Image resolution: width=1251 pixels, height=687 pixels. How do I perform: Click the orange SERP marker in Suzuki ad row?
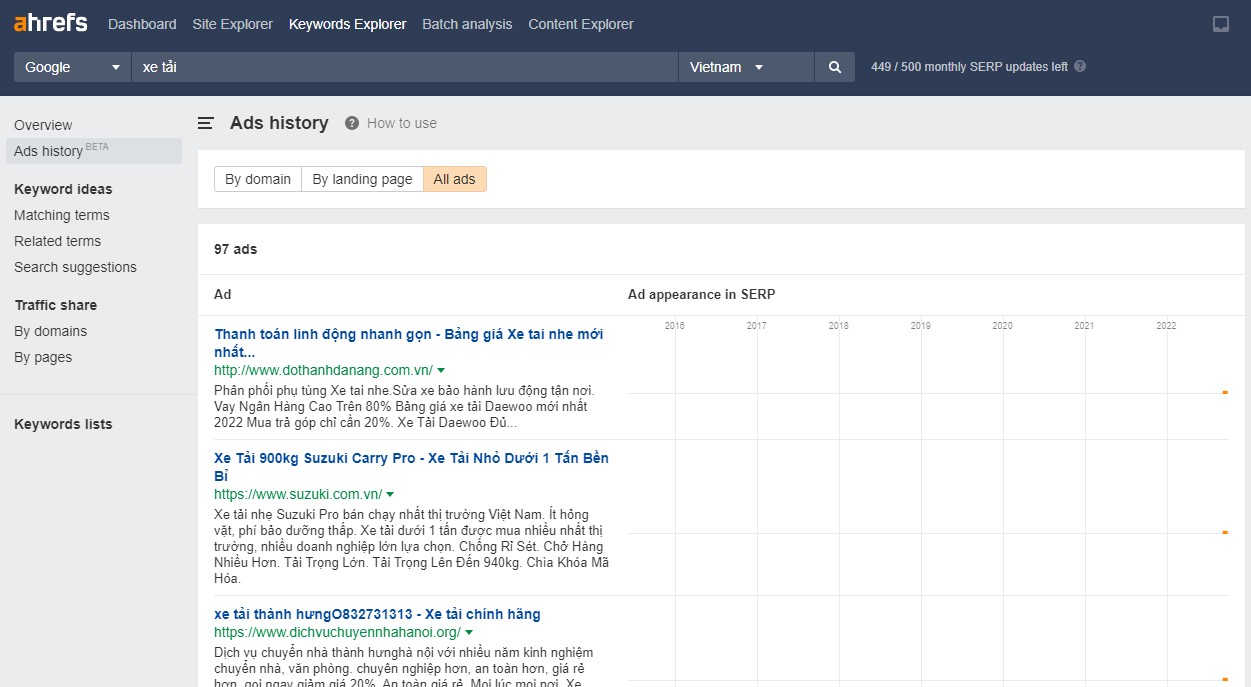point(1225,532)
